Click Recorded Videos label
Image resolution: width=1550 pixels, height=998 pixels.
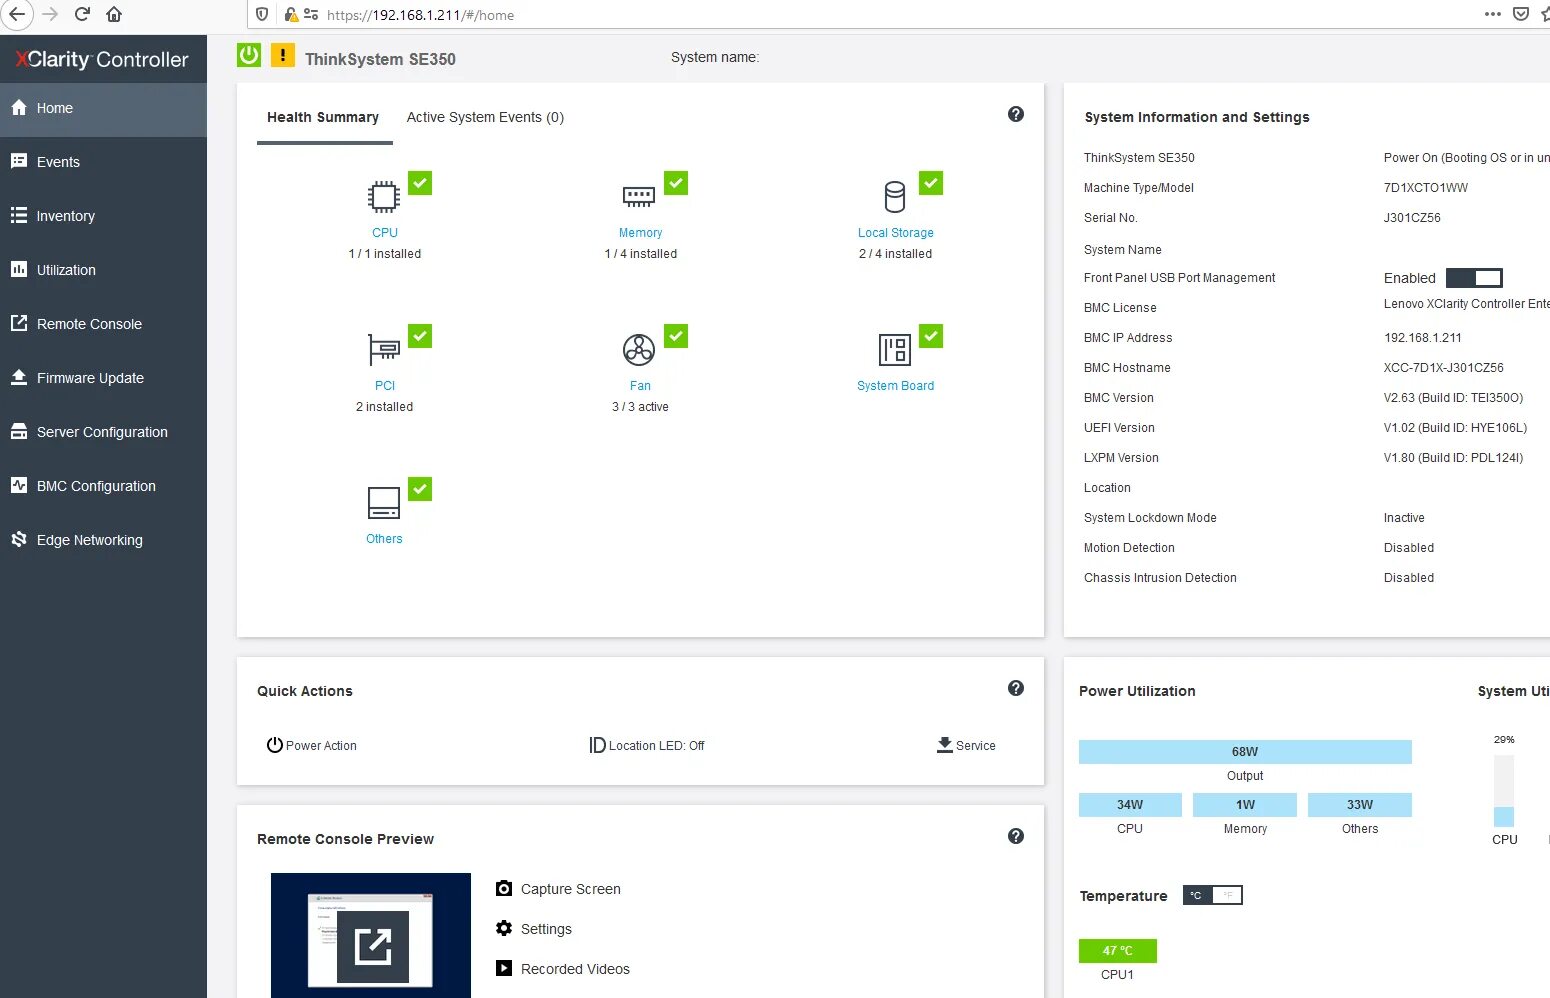point(575,969)
